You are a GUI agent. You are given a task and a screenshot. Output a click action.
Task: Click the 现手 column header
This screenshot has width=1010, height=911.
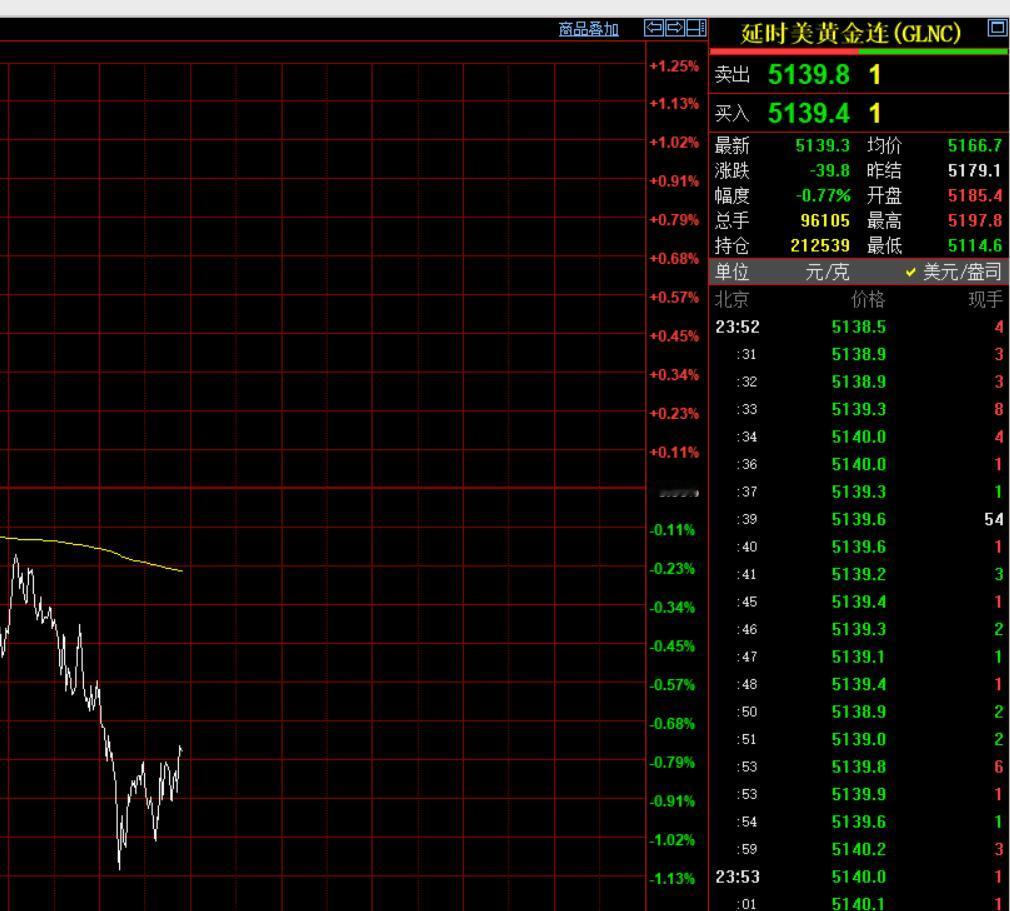click(986, 300)
